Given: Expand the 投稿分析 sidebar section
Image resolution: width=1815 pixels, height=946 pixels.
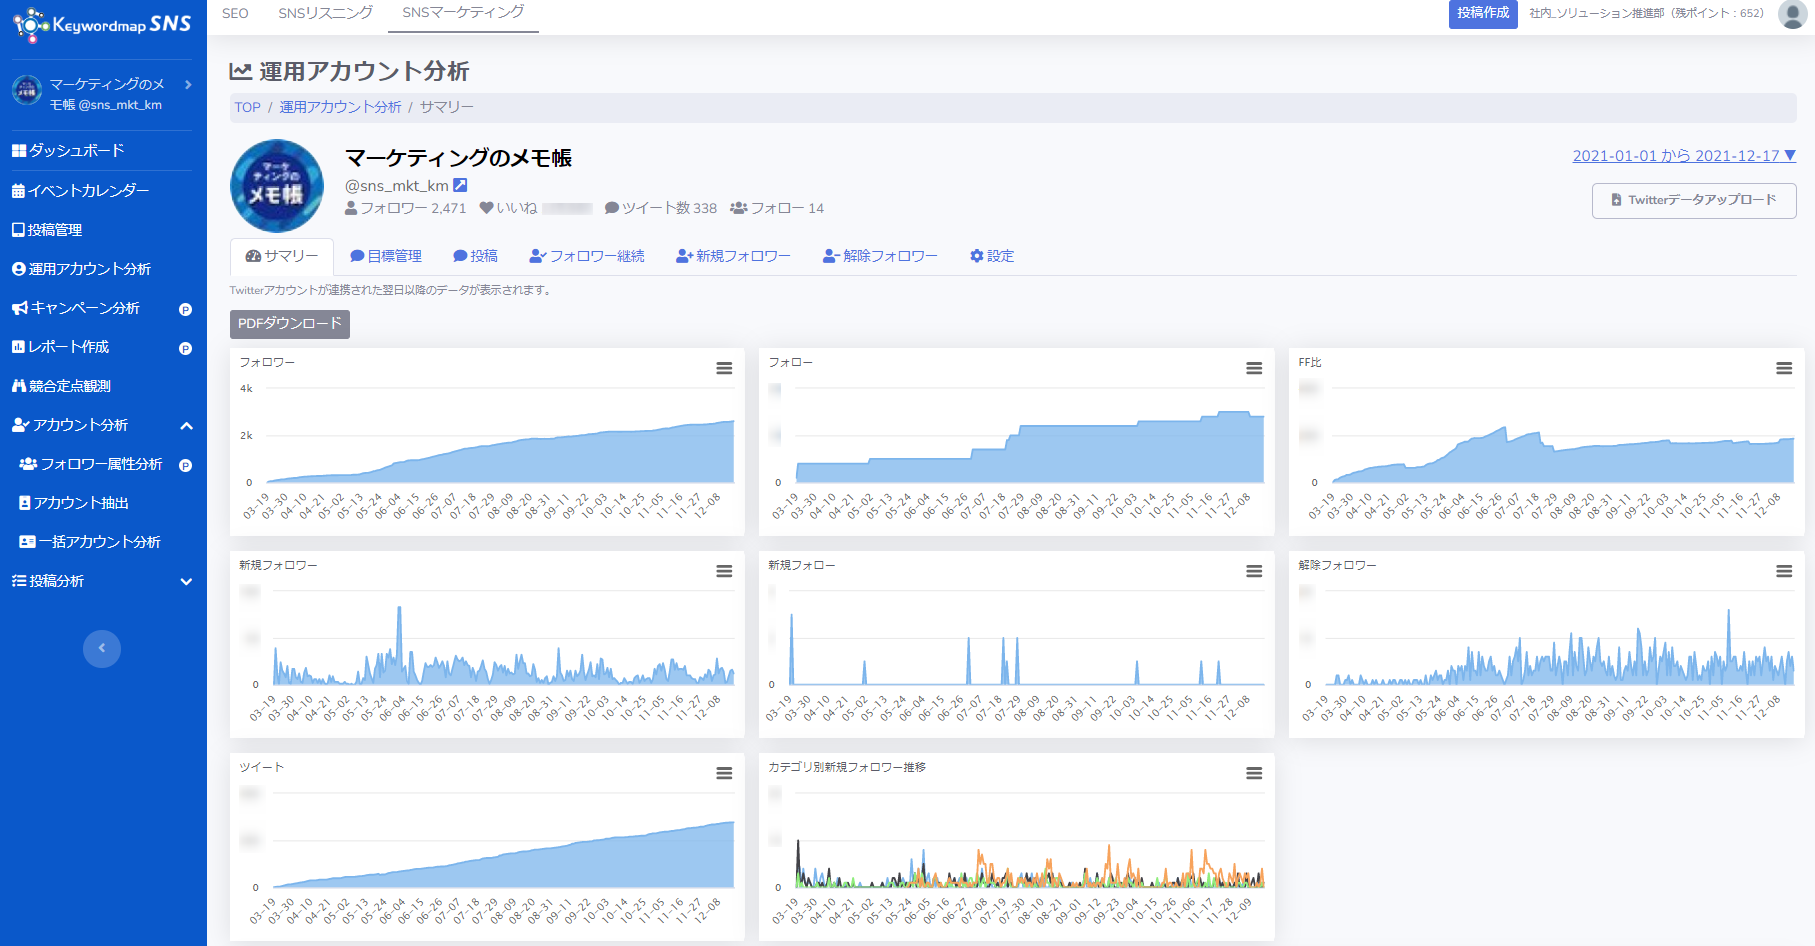Looking at the screenshot, I should (186, 581).
